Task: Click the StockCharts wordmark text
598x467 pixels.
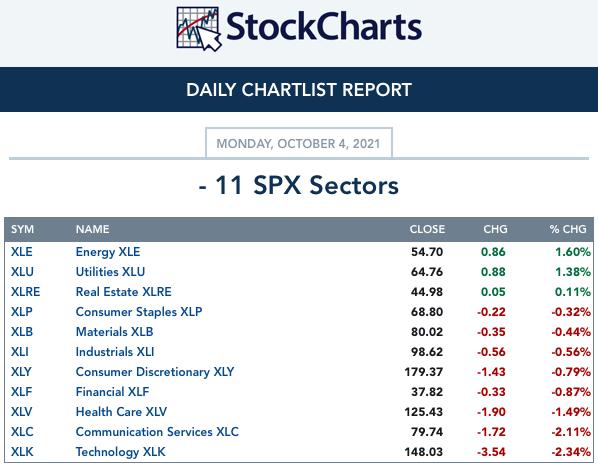Action: coord(324,27)
